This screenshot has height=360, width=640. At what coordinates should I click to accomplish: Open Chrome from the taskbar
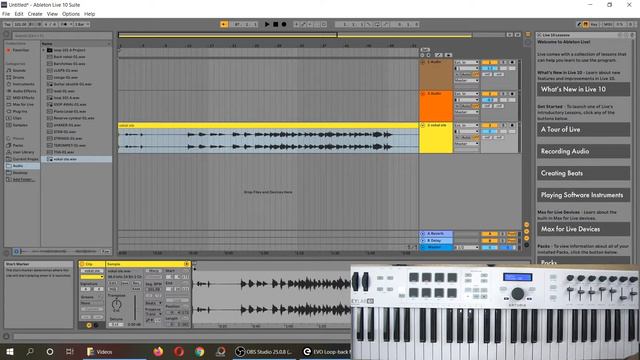tap(199, 351)
